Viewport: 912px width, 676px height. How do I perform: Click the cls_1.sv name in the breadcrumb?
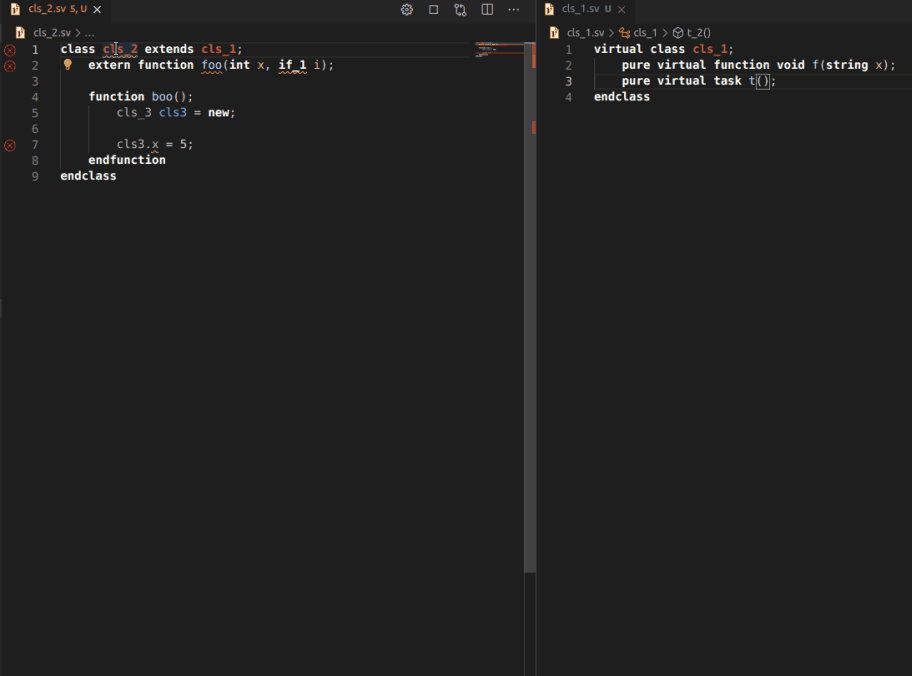pos(583,31)
